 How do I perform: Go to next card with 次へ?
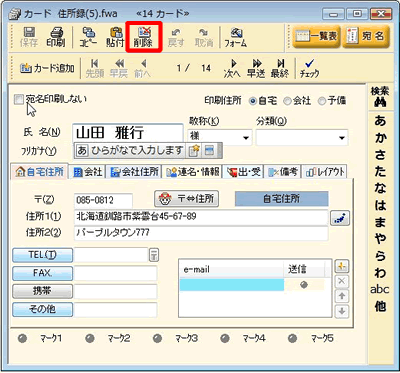click(x=232, y=68)
